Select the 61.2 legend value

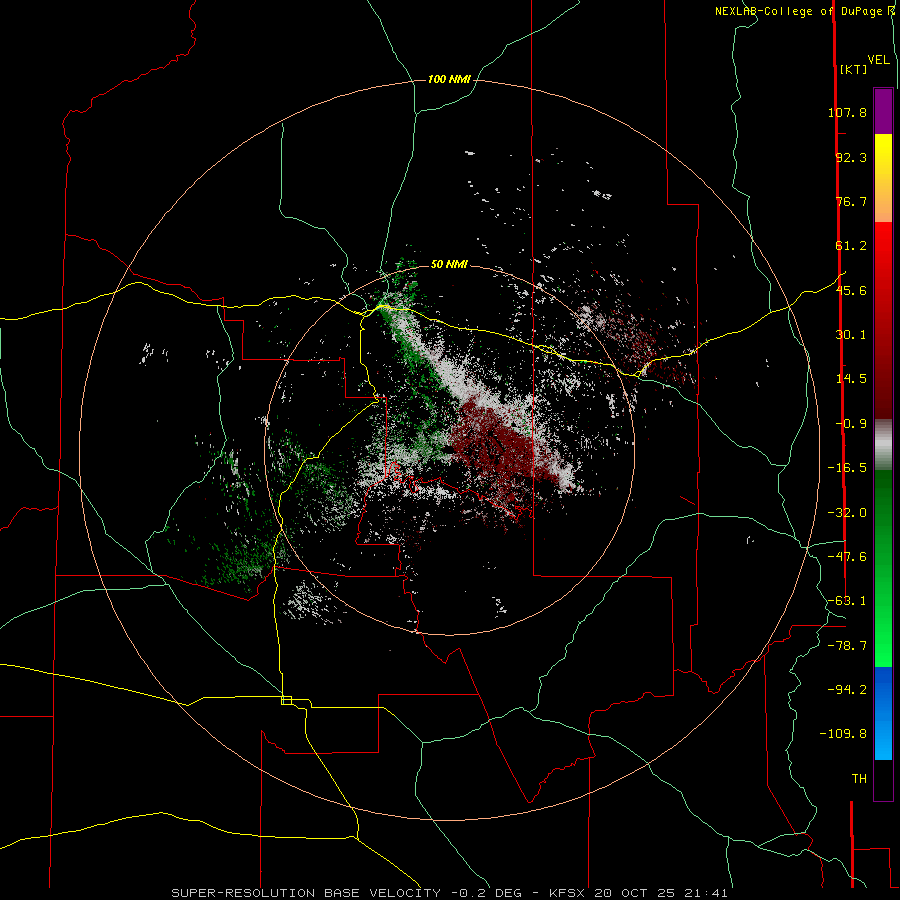tap(851, 246)
